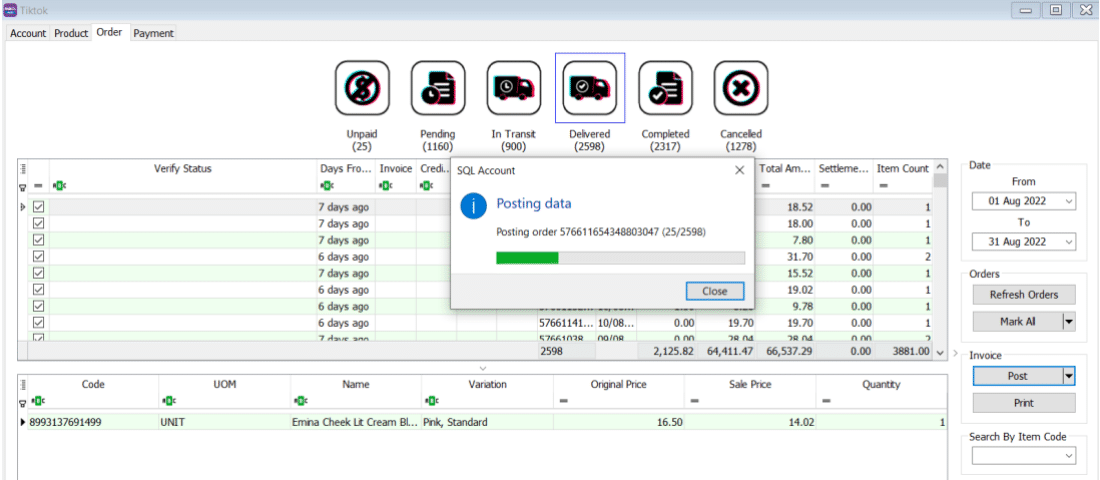Image resolution: width=1100 pixels, height=480 pixels.
Task: Click the filter icon under Verify Status
Action: (58, 185)
